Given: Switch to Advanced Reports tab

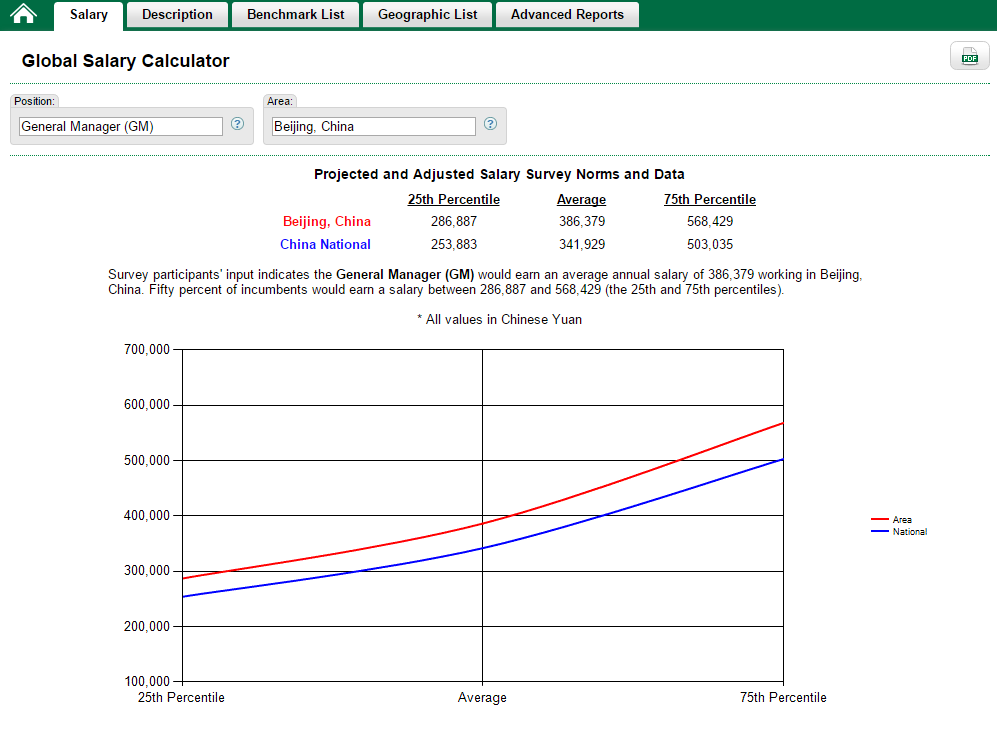Looking at the screenshot, I should click(567, 15).
